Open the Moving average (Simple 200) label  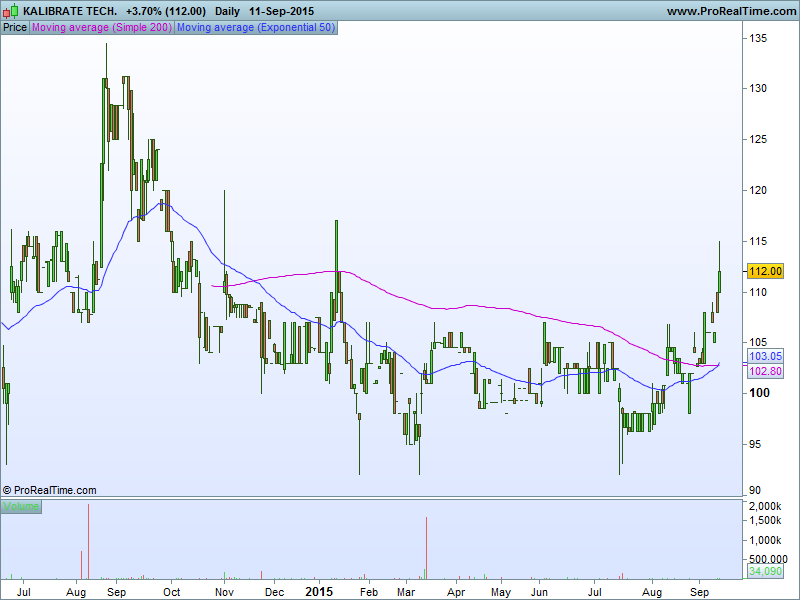tap(102, 28)
